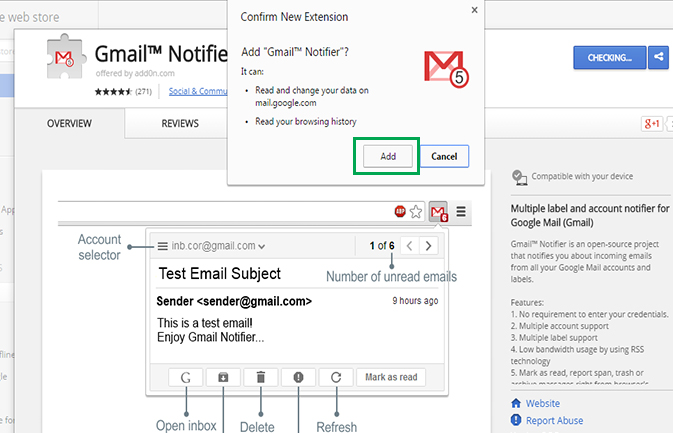Open the browser hamburger menu icon
Image resolution: width=673 pixels, height=433 pixels.
point(461,212)
